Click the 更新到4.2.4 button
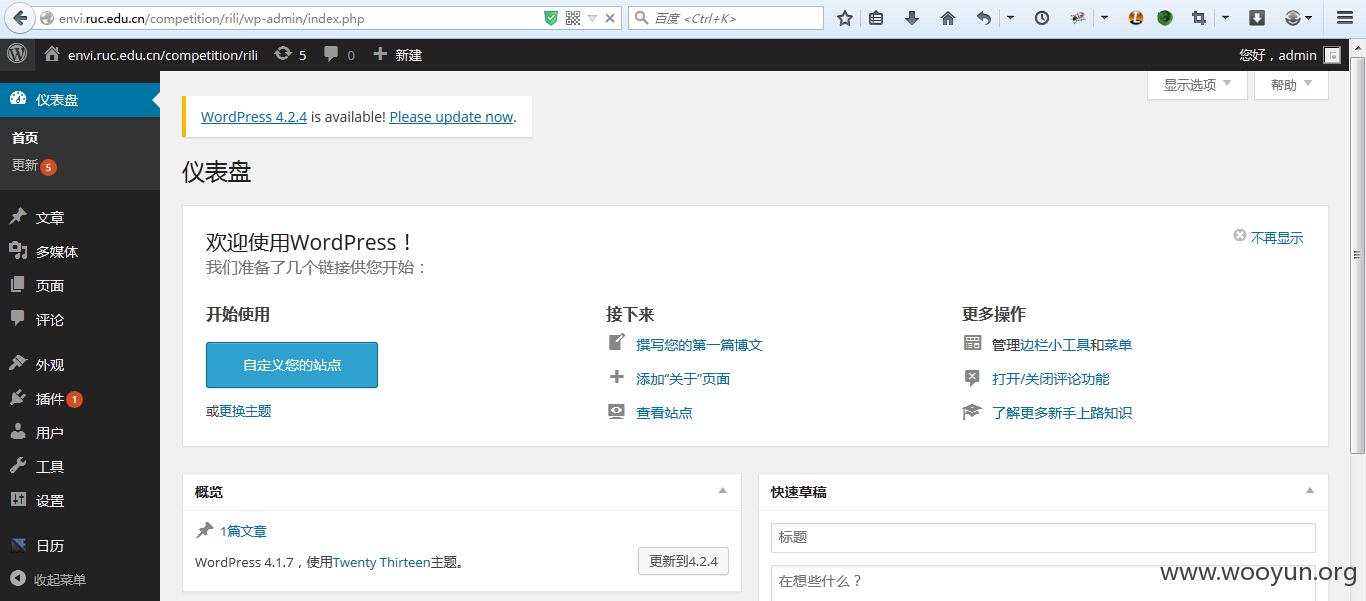Image resolution: width=1366 pixels, height=601 pixels. (683, 561)
